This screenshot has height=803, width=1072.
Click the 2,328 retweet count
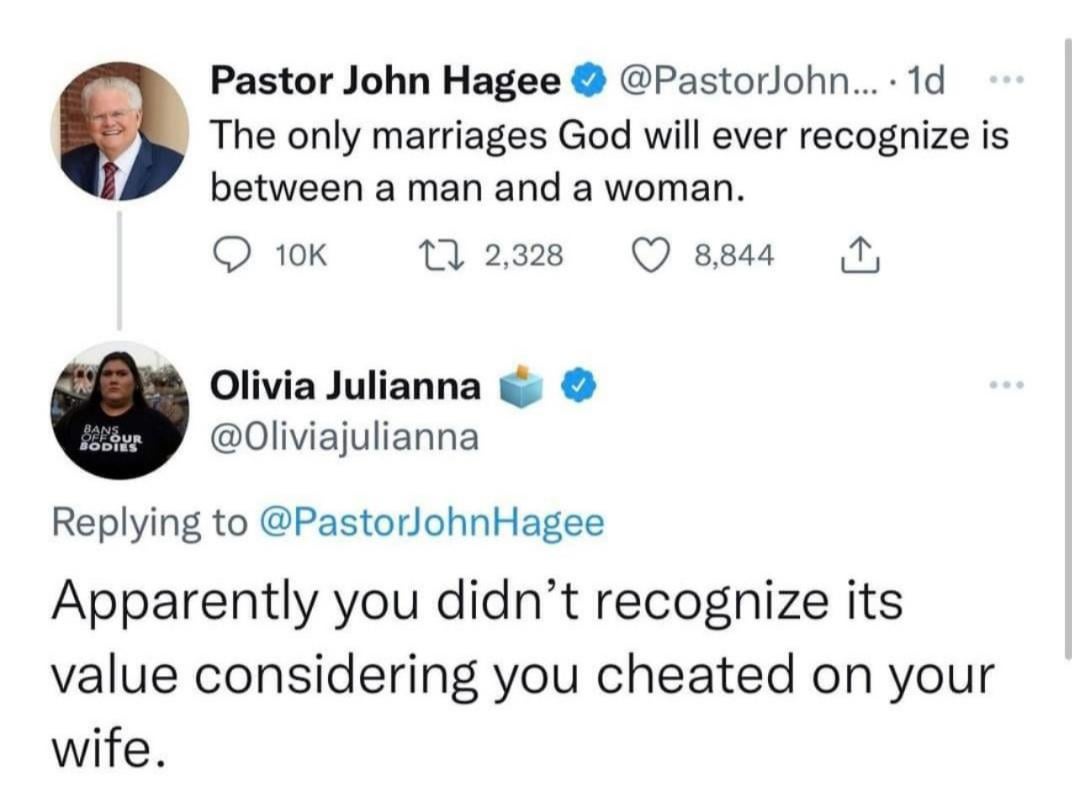[x=525, y=256]
